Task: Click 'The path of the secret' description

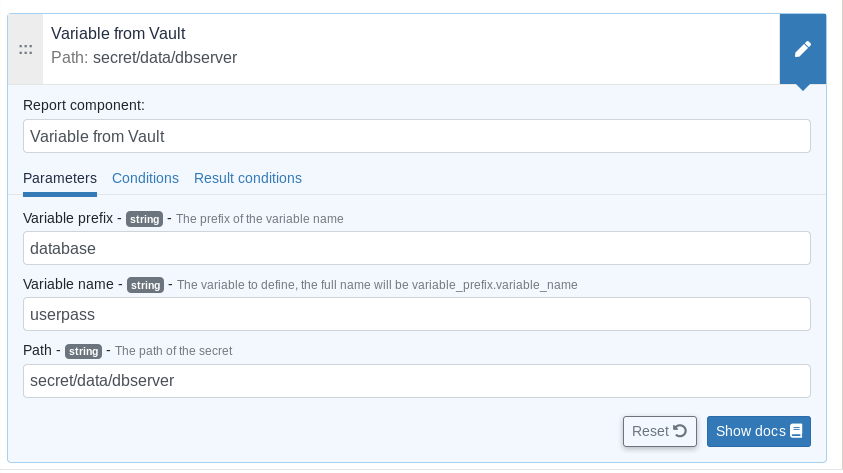Action: (174, 351)
